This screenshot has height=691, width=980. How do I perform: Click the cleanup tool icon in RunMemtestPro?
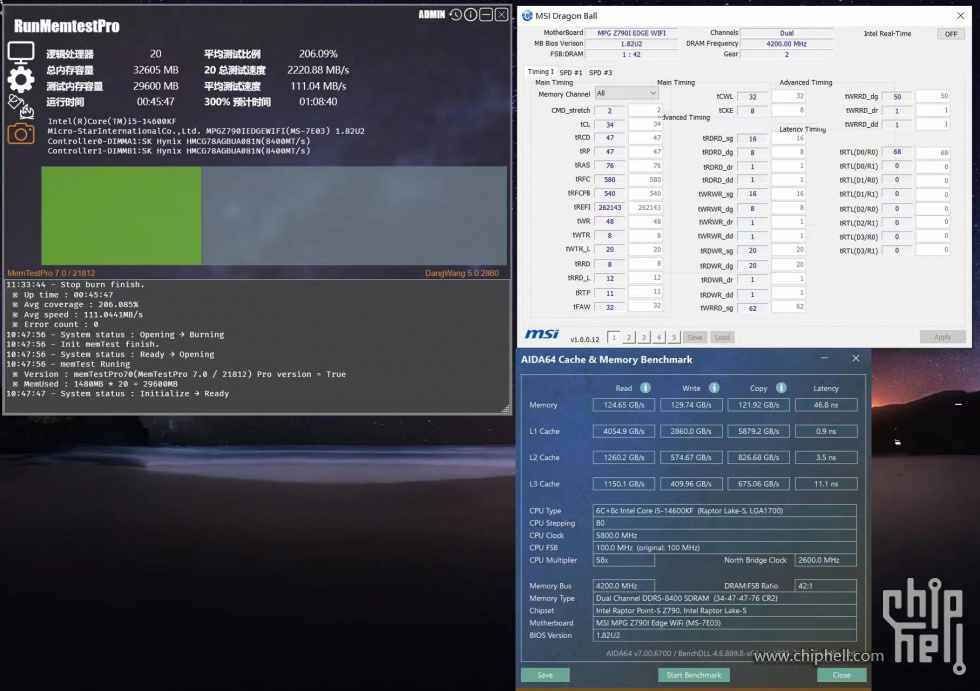[21, 107]
